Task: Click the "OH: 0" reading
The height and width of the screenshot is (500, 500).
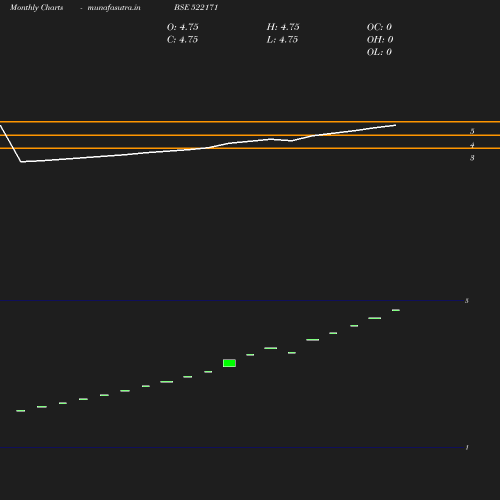Action: [380, 40]
